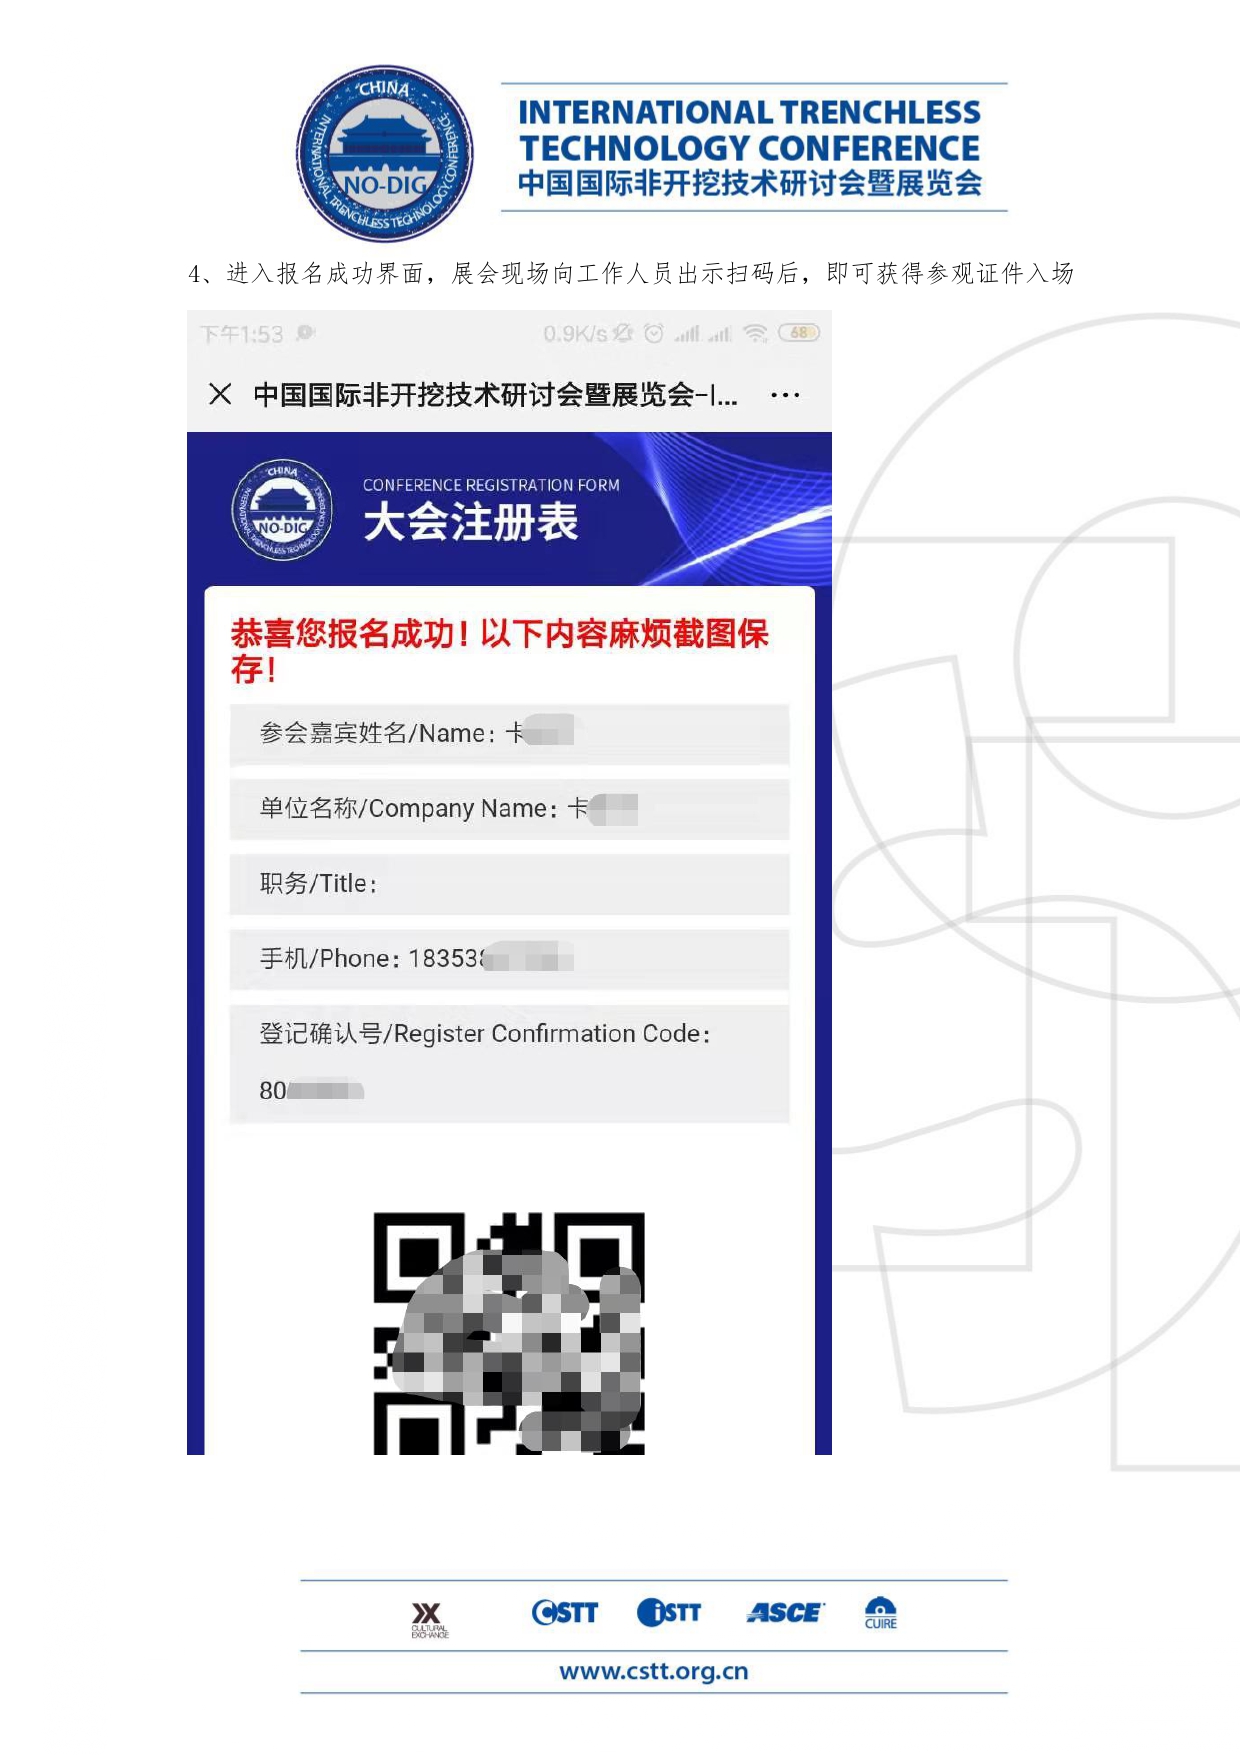Viewport: 1240px width, 1755px height.
Task: Open the www.cstt.org.cn website link
Action: [653, 1671]
